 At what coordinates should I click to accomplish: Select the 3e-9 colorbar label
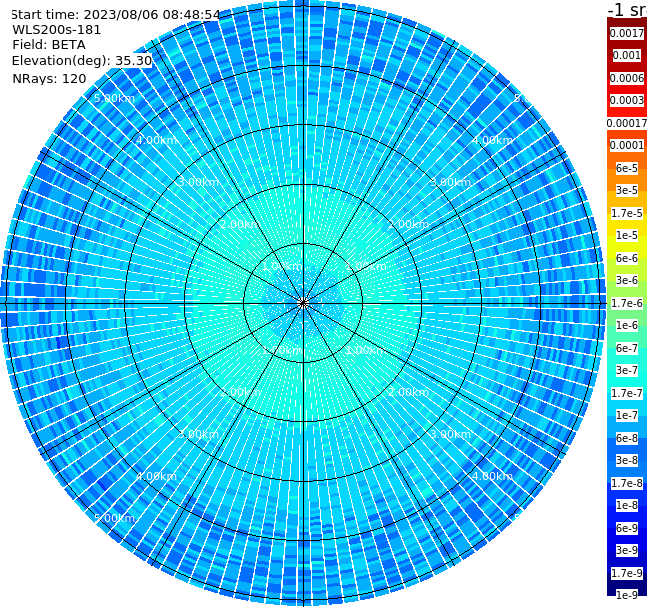click(x=627, y=550)
